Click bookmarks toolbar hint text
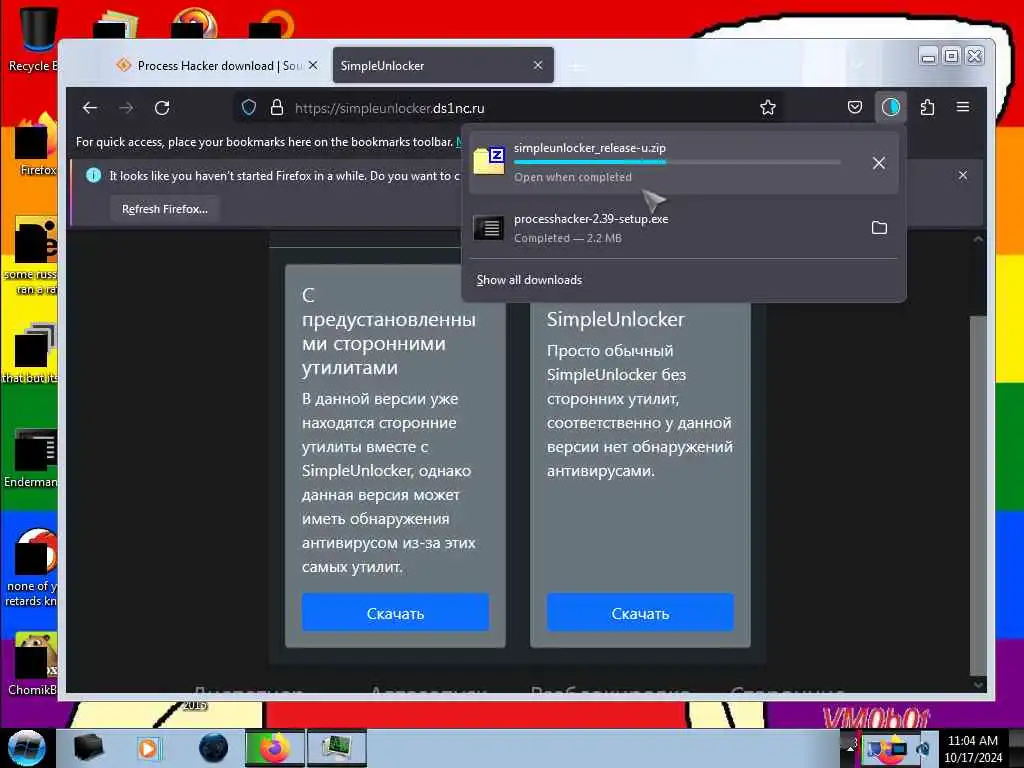Screen dimensions: 1024x768 (264, 142)
